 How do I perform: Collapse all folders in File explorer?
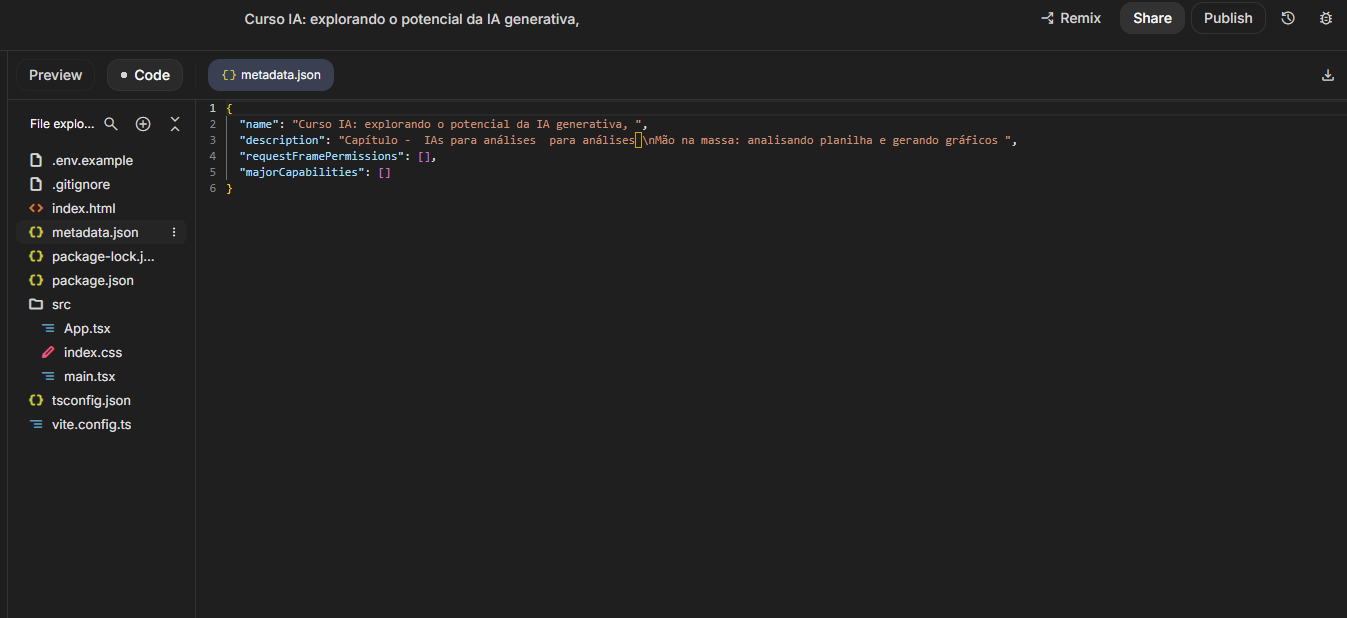[x=175, y=124]
